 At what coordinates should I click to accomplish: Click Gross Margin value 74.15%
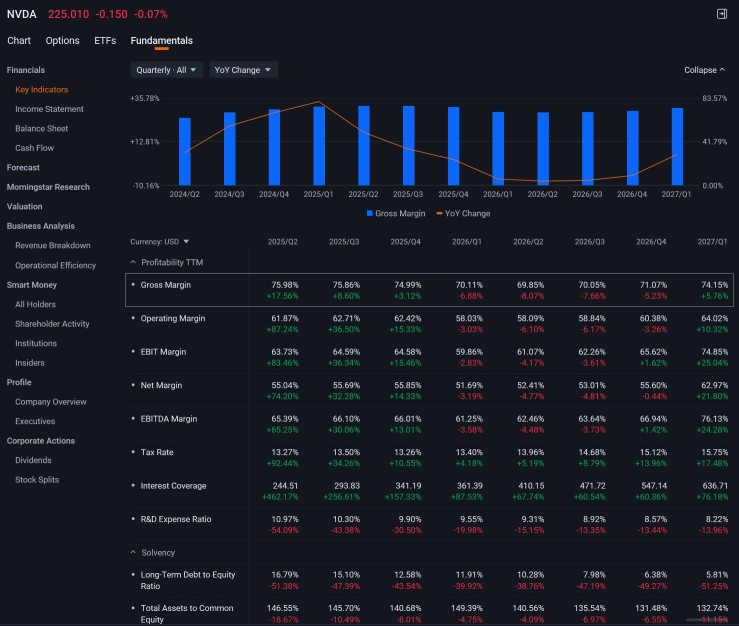[x=714, y=285]
